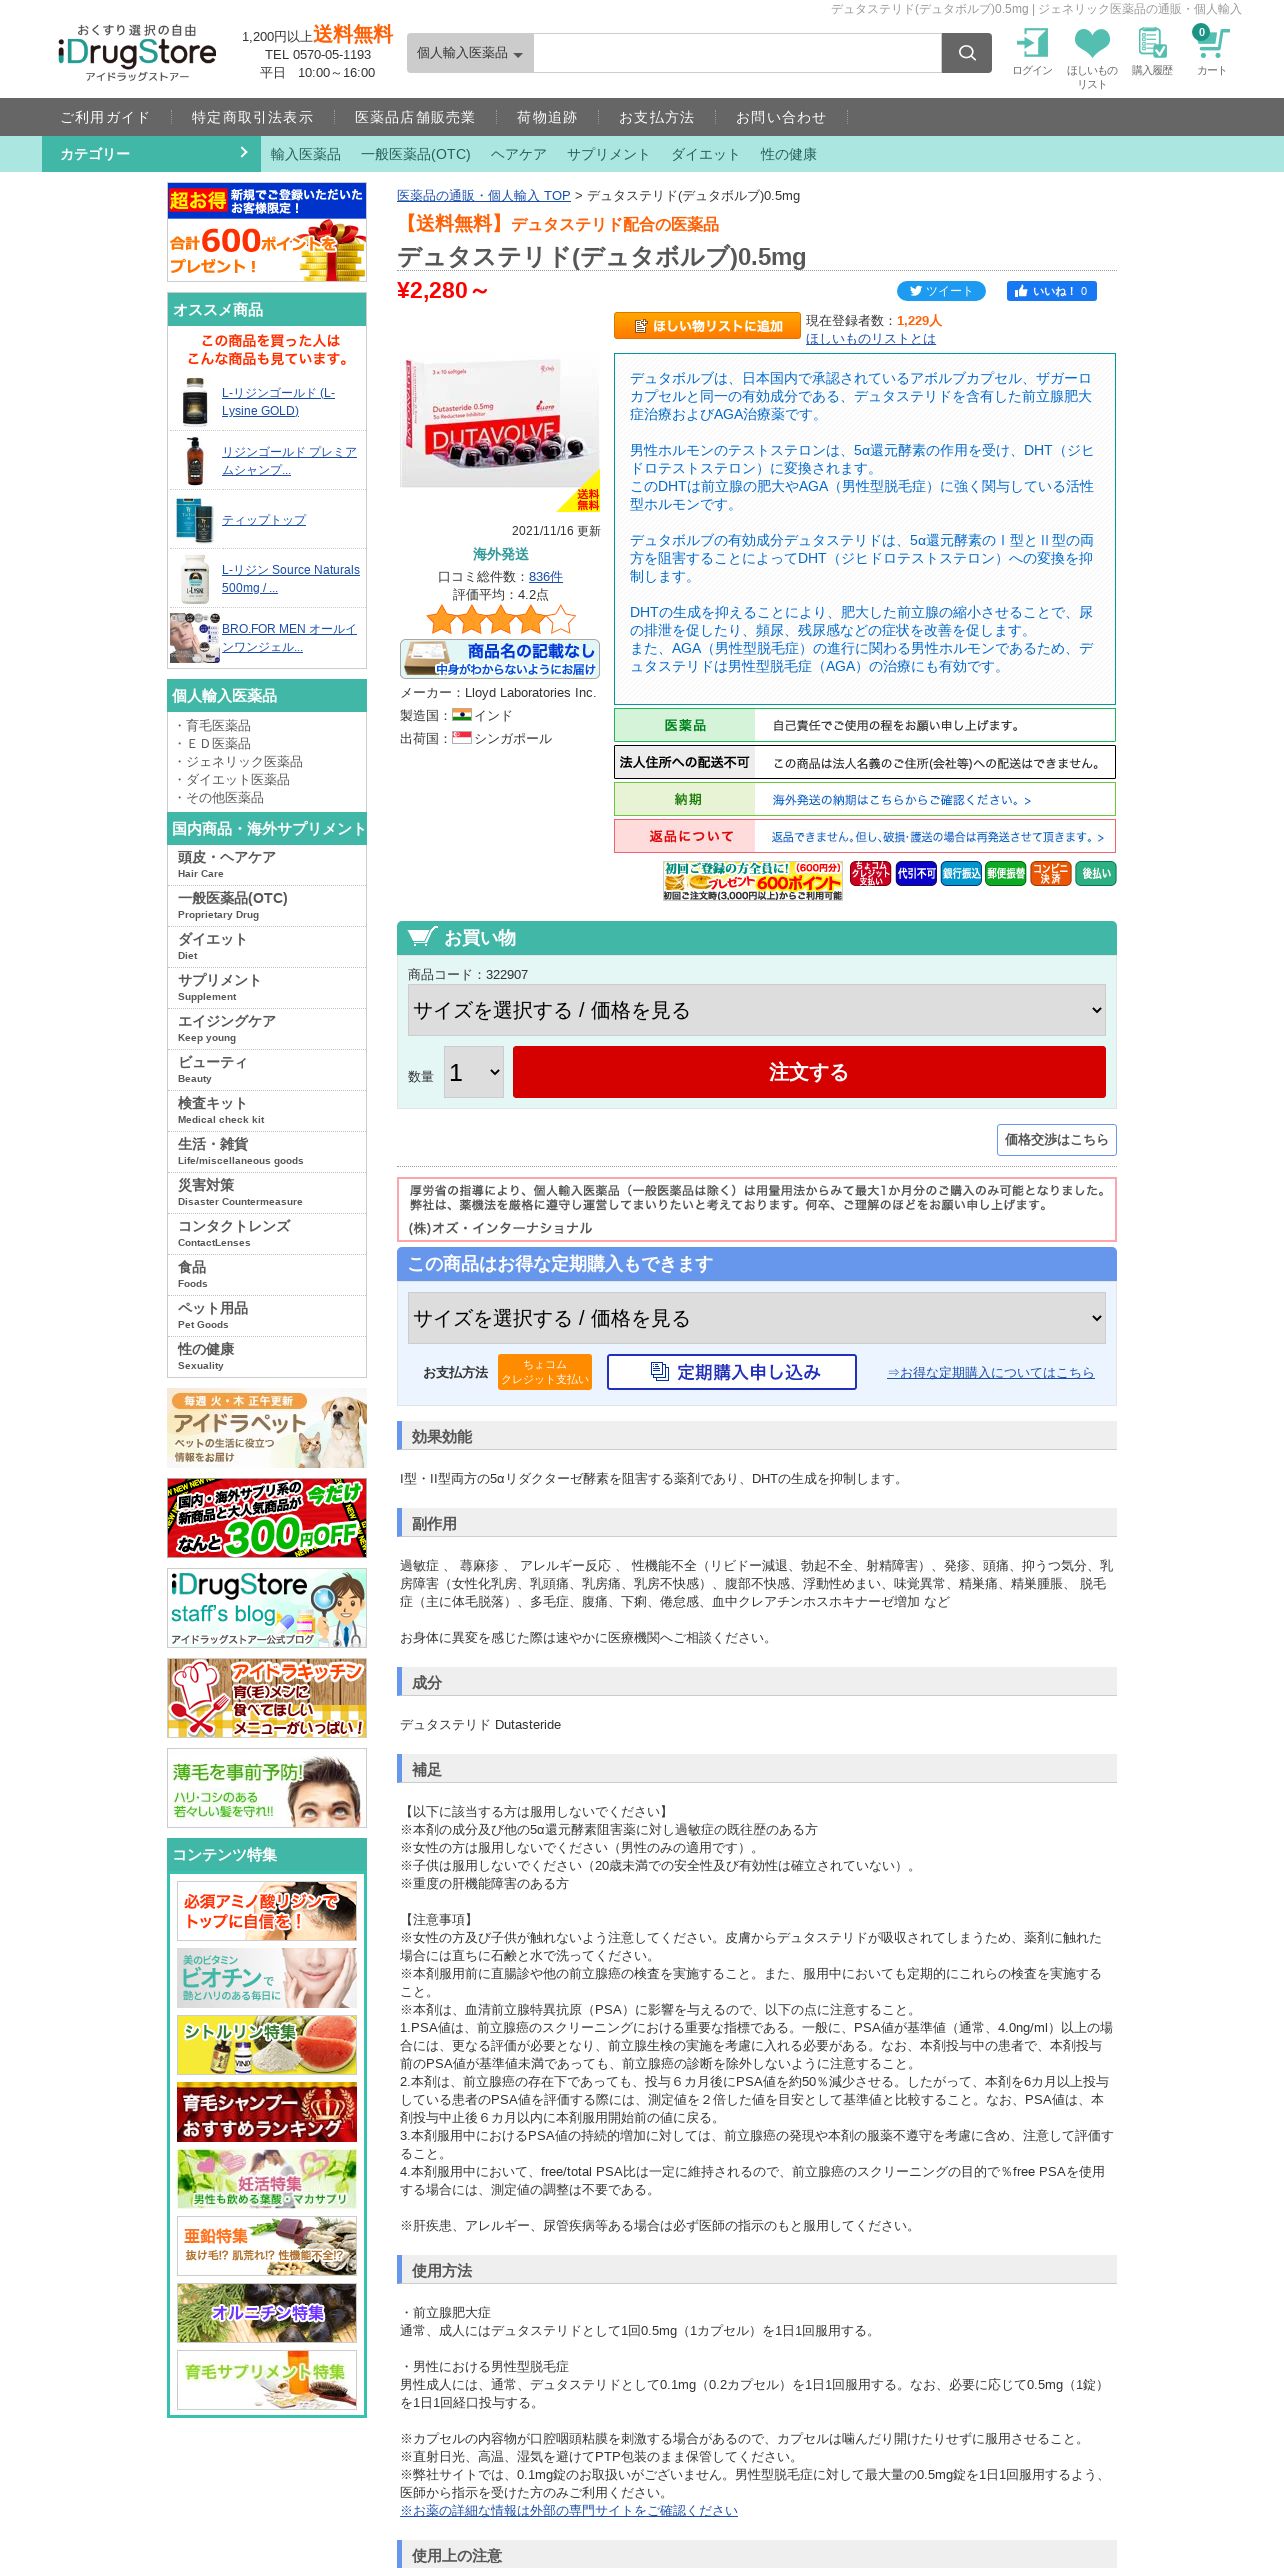Click the 後払い payment icon

click(x=1096, y=873)
